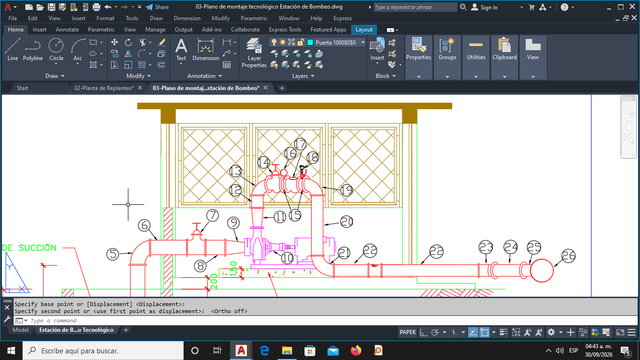Click the keyword search field
640x360 pixels.
(x=415, y=7)
